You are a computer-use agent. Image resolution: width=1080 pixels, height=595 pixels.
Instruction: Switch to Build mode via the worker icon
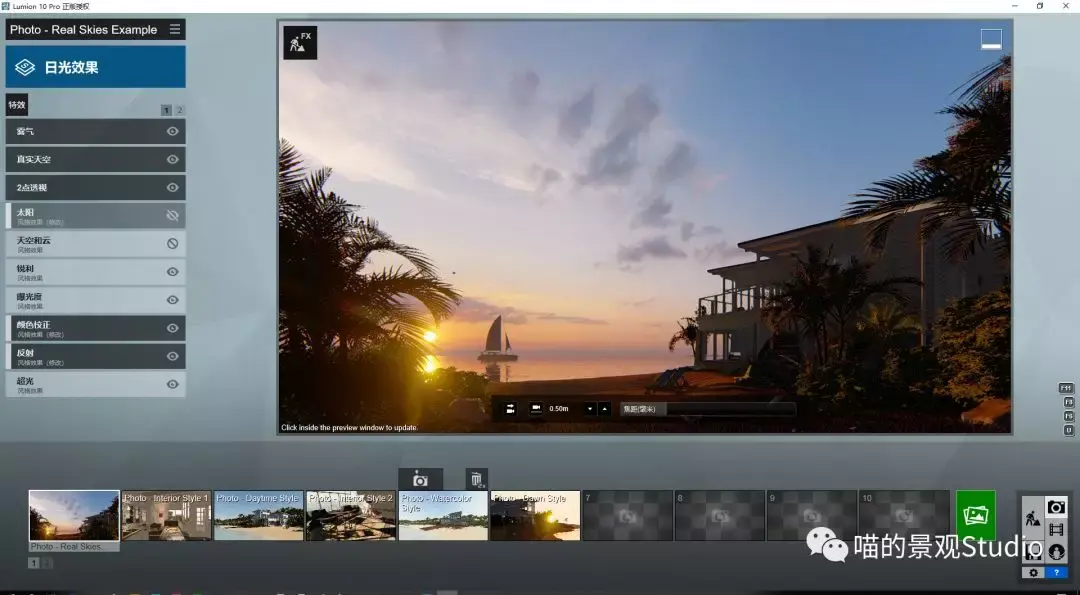coord(1032,519)
